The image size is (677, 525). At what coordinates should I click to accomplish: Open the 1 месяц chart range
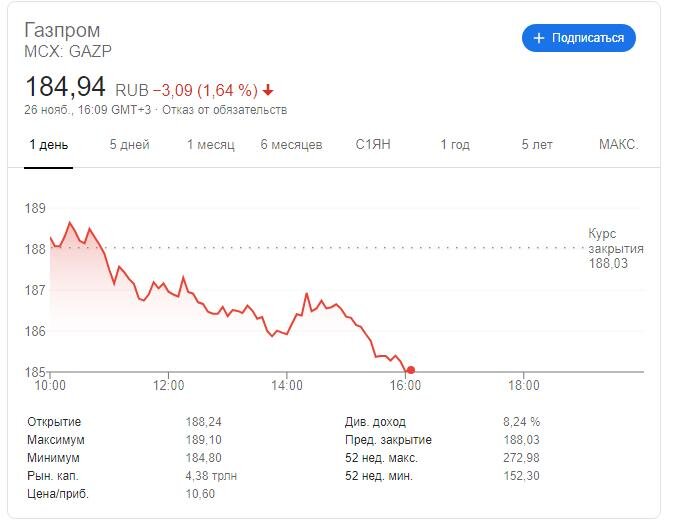[211, 145]
